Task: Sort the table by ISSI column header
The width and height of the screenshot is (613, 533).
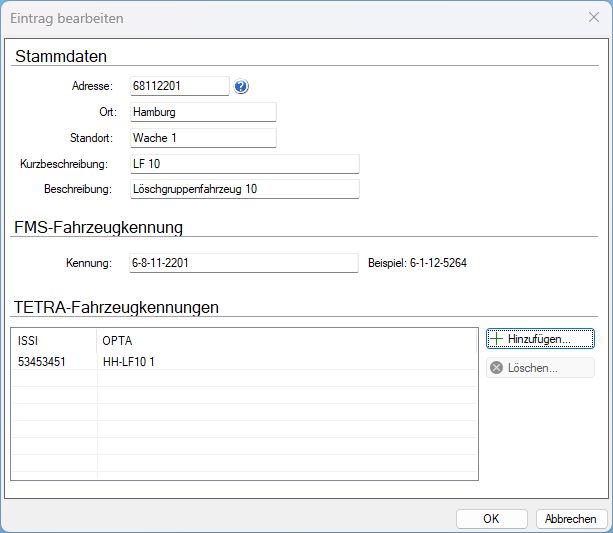Action: click(x=54, y=341)
